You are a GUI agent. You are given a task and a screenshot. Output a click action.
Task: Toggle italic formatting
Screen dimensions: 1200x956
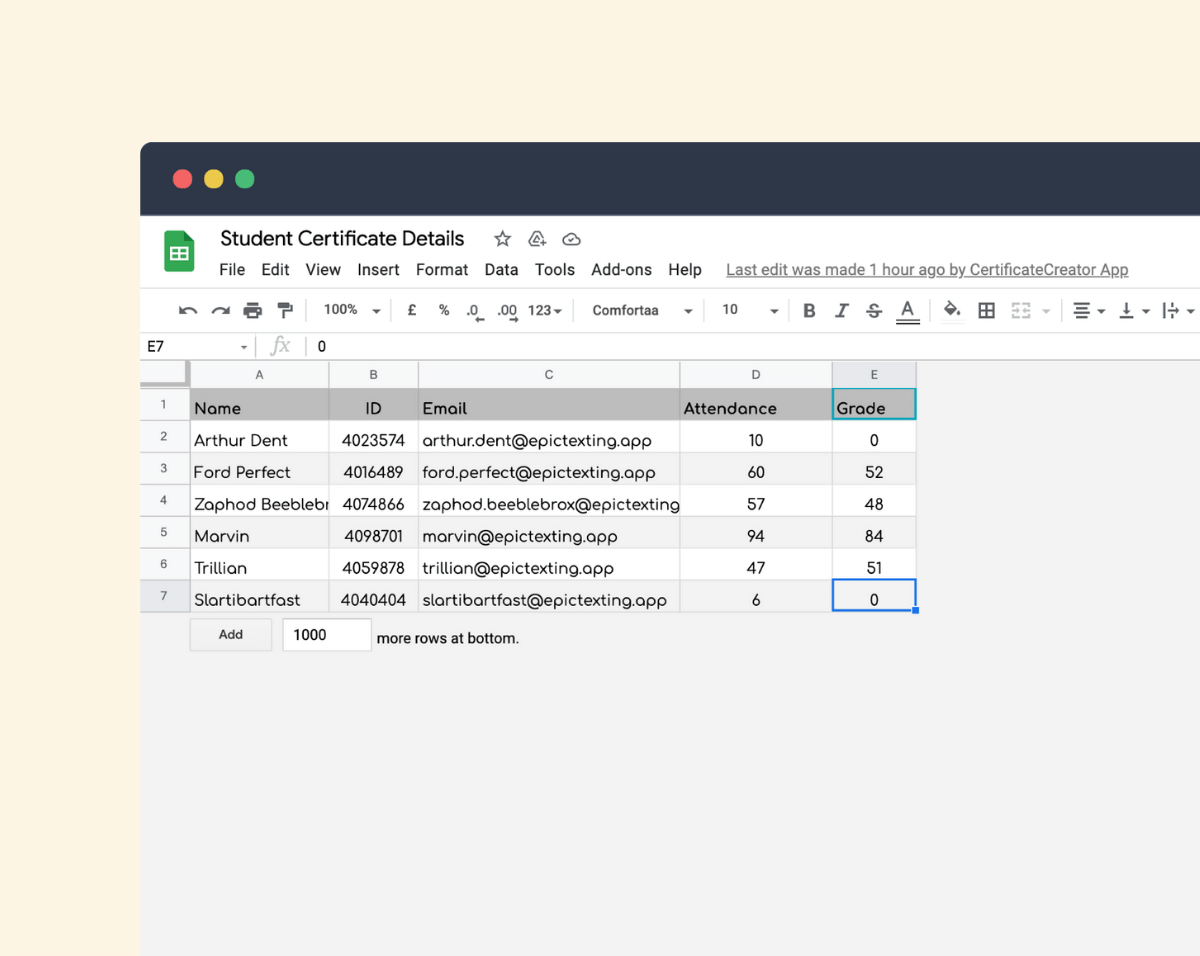point(842,311)
